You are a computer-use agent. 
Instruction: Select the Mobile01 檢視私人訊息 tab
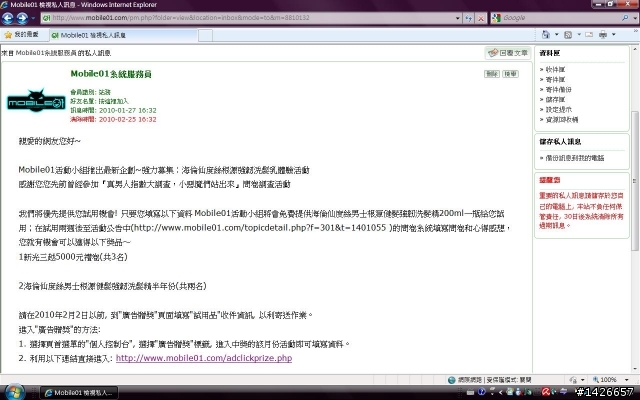tap(122, 35)
